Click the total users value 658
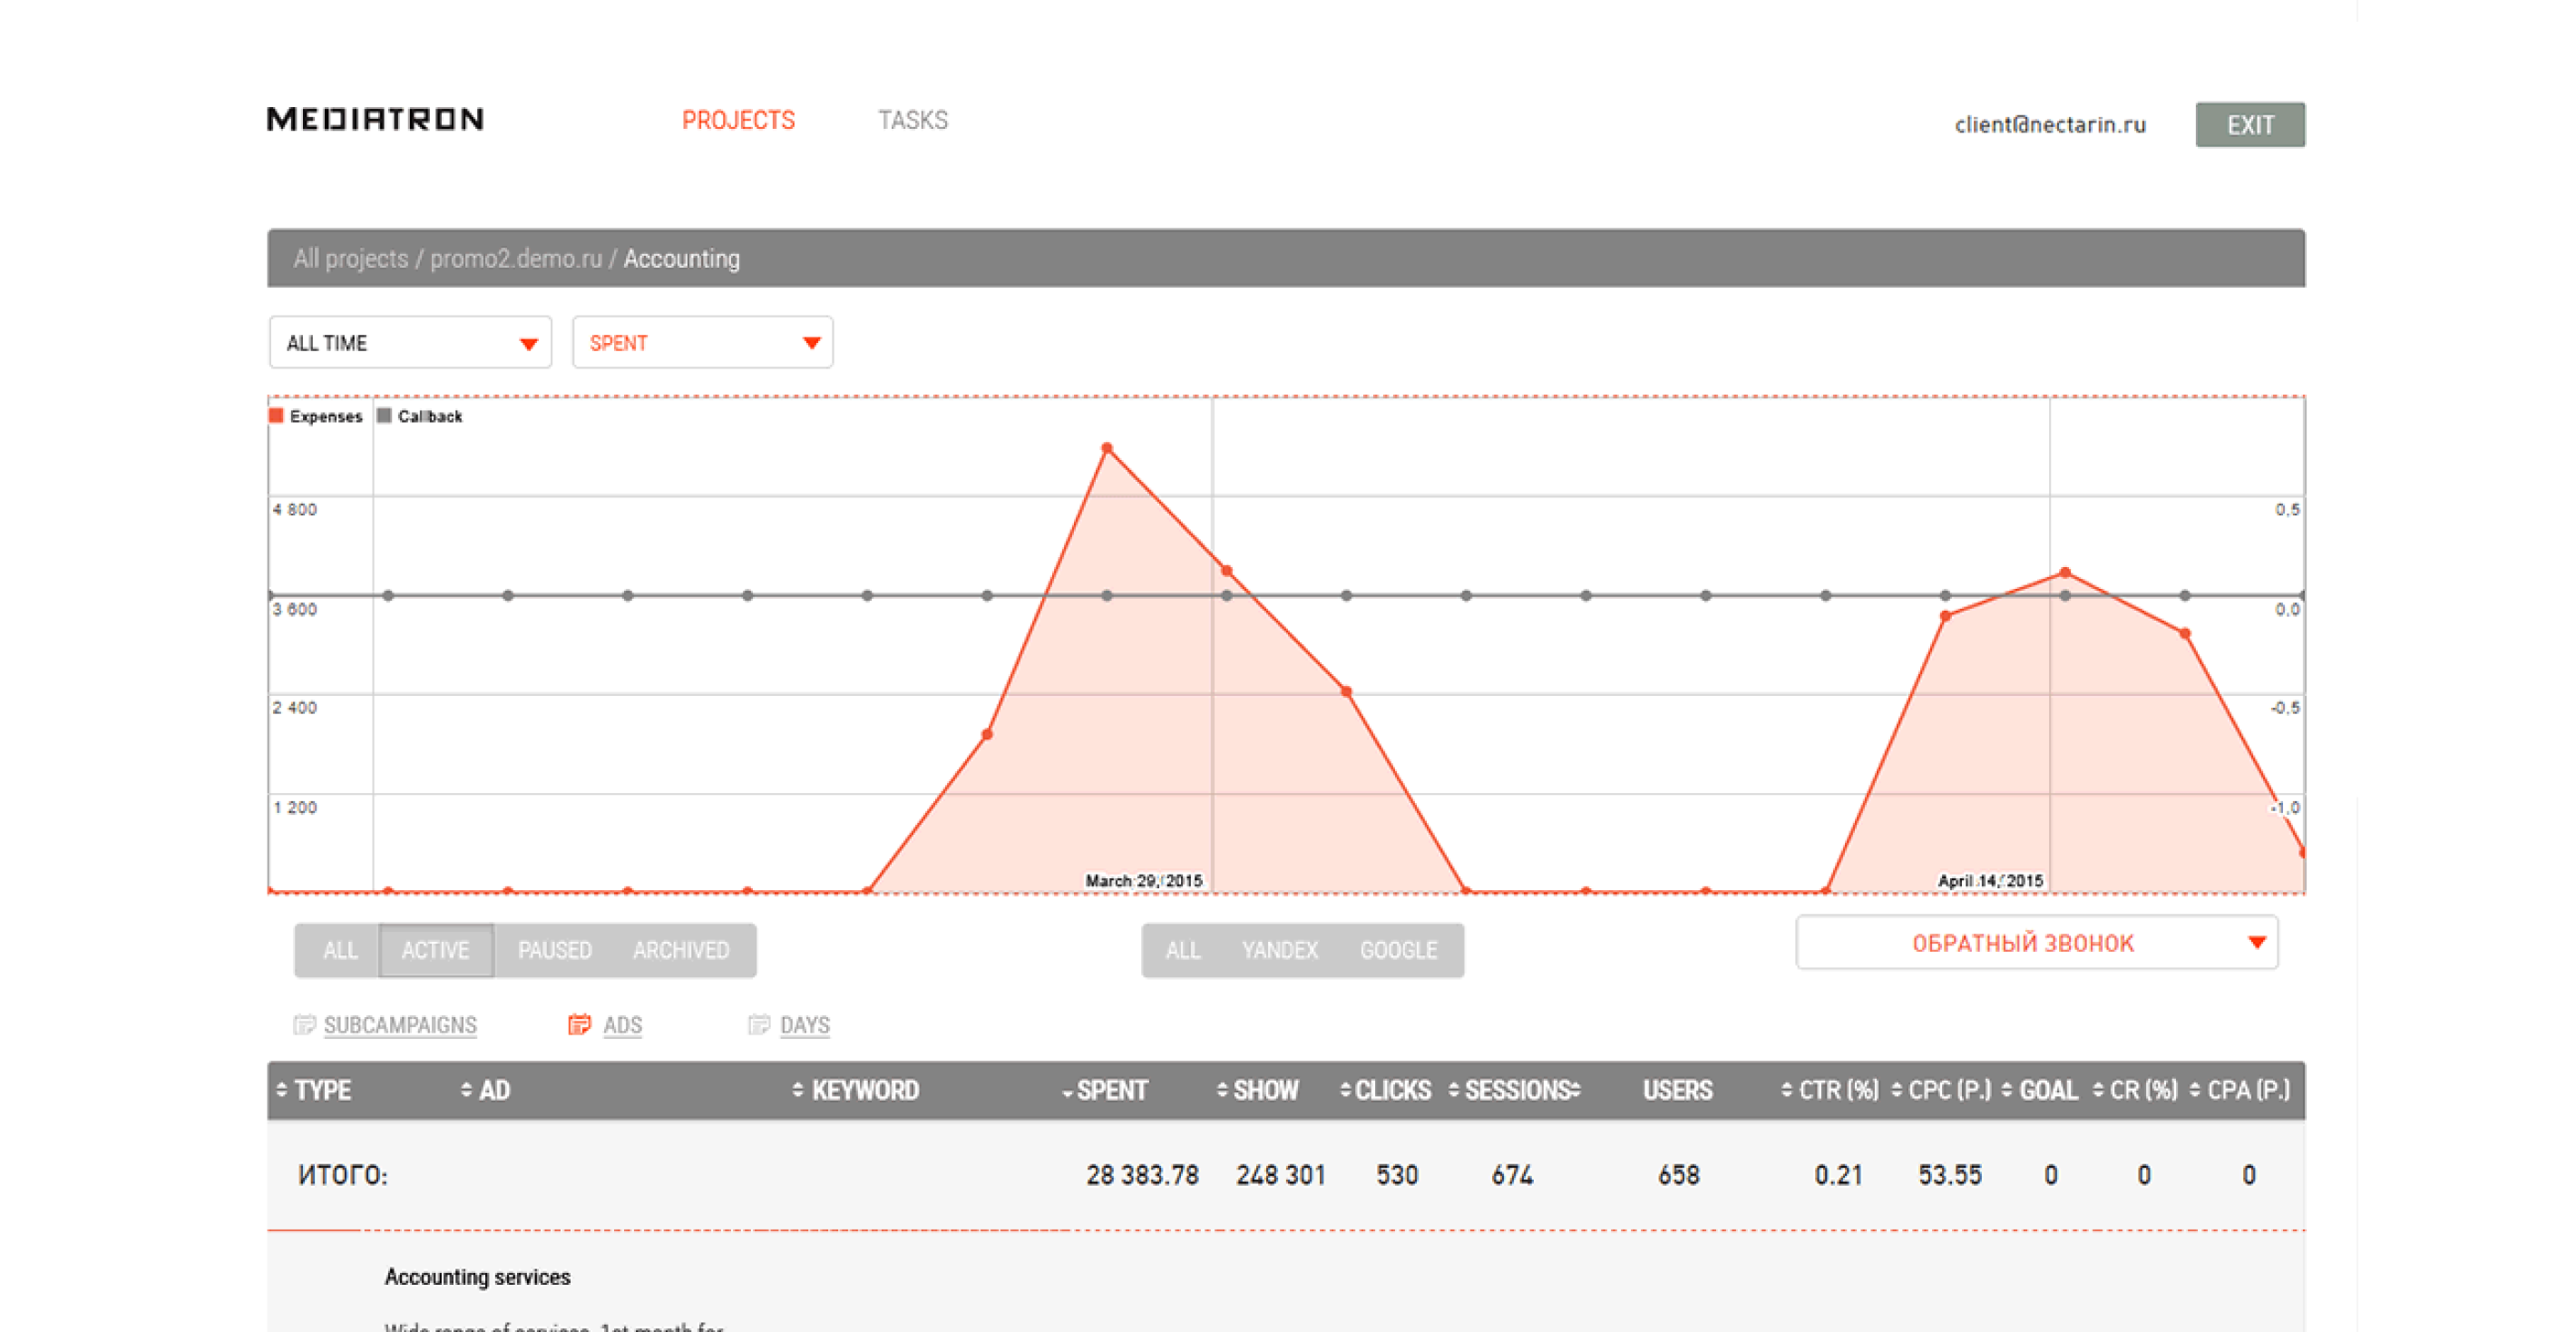The image size is (2576, 1332). (1678, 1176)
